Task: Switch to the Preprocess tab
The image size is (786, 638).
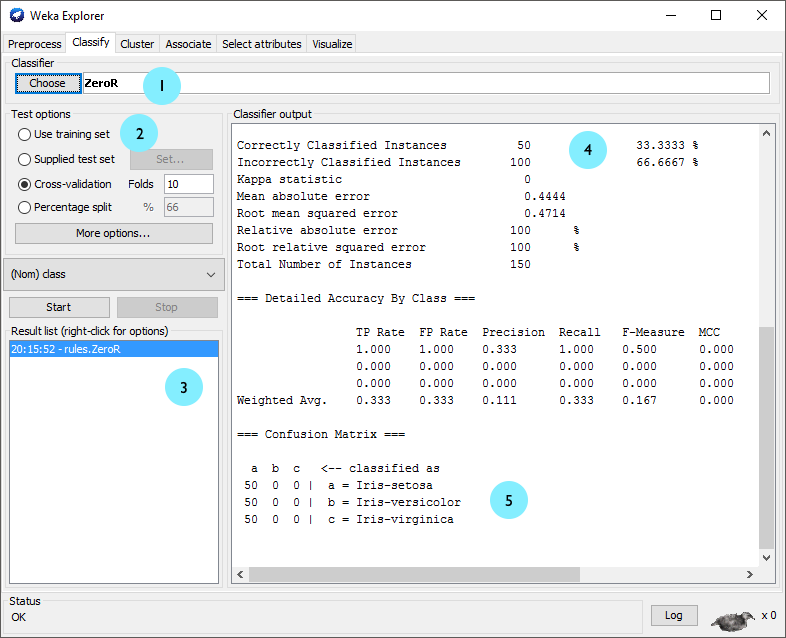Action: pyautogui.click(x=35, y=44)
